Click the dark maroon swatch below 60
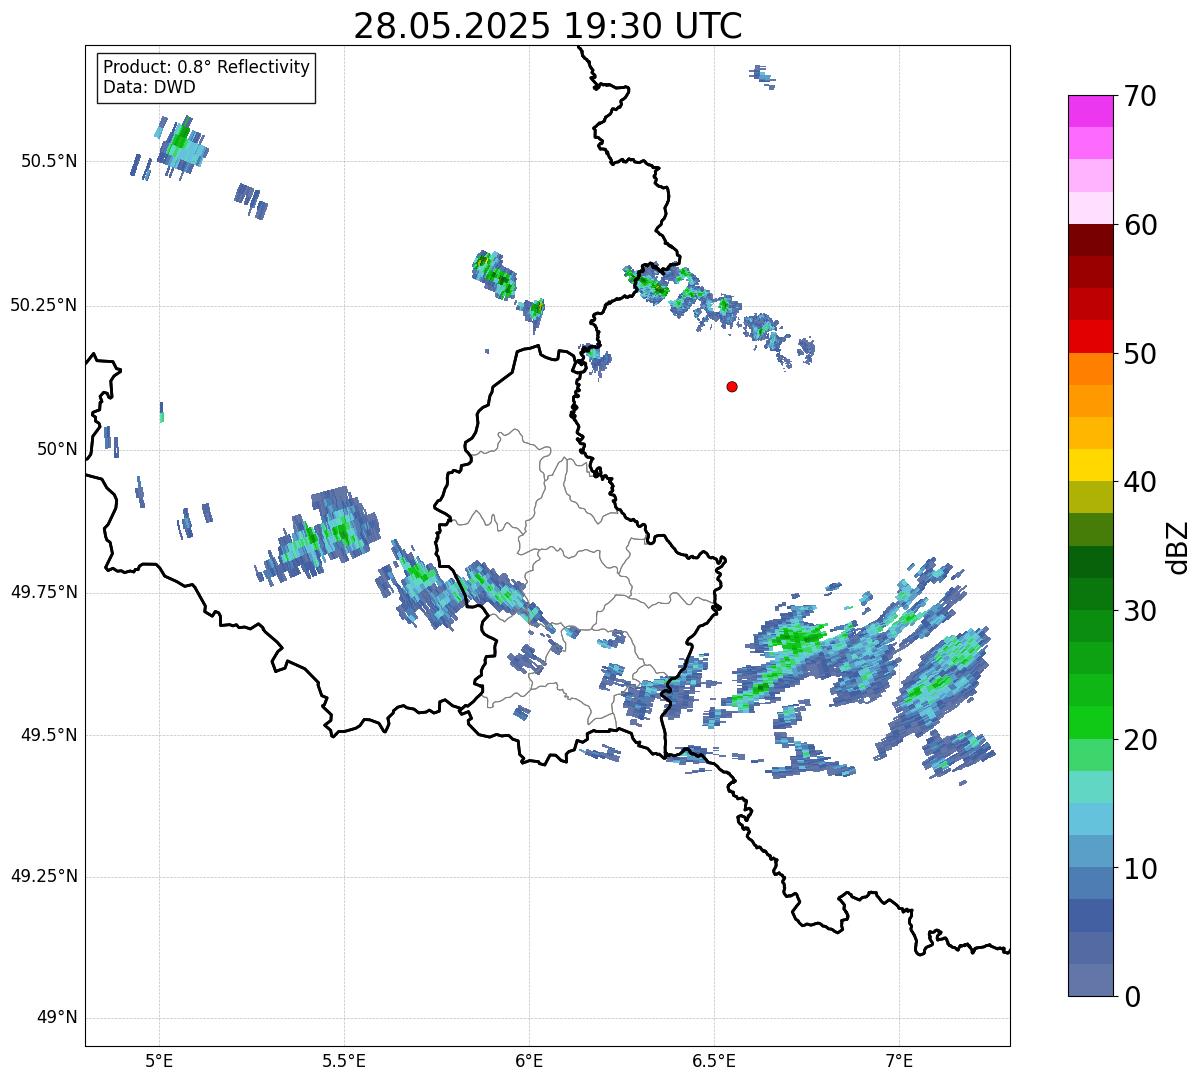 (x=1091, y=240)
